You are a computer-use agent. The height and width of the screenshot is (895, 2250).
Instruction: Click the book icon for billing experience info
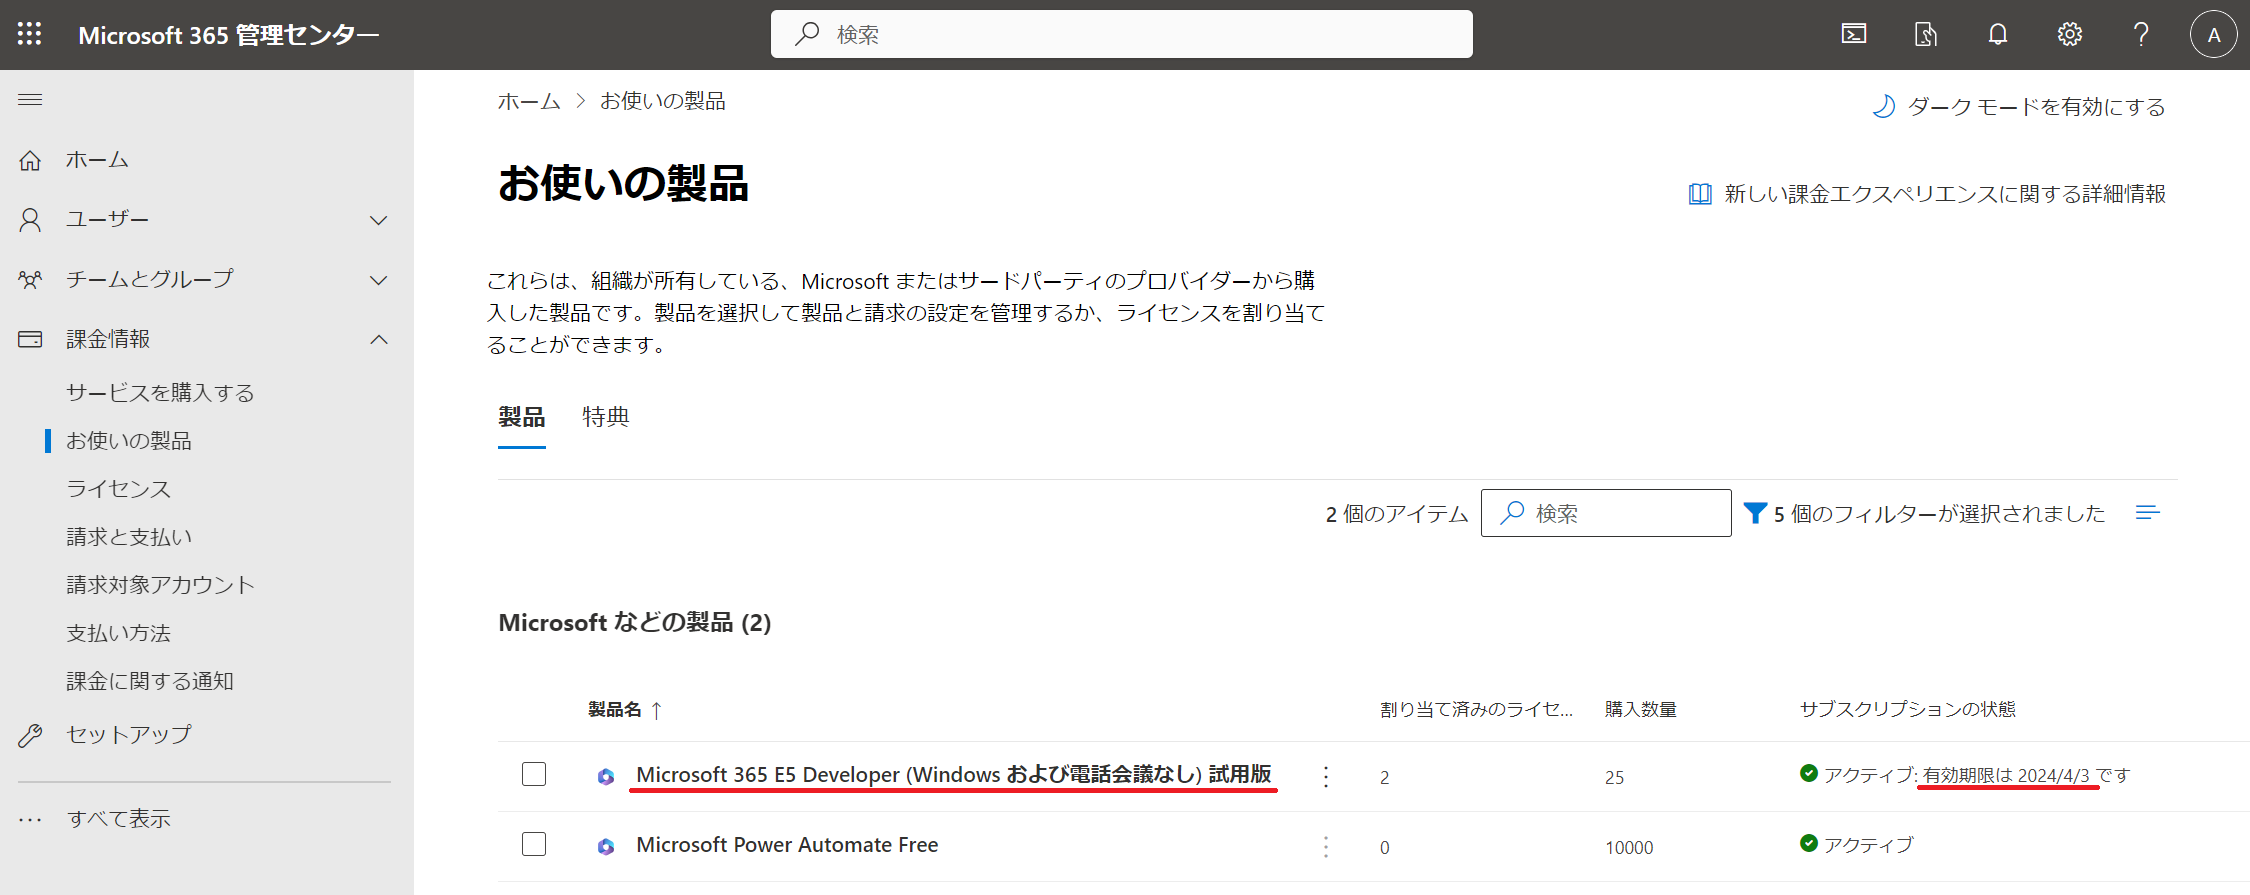tap(1700, 194)
